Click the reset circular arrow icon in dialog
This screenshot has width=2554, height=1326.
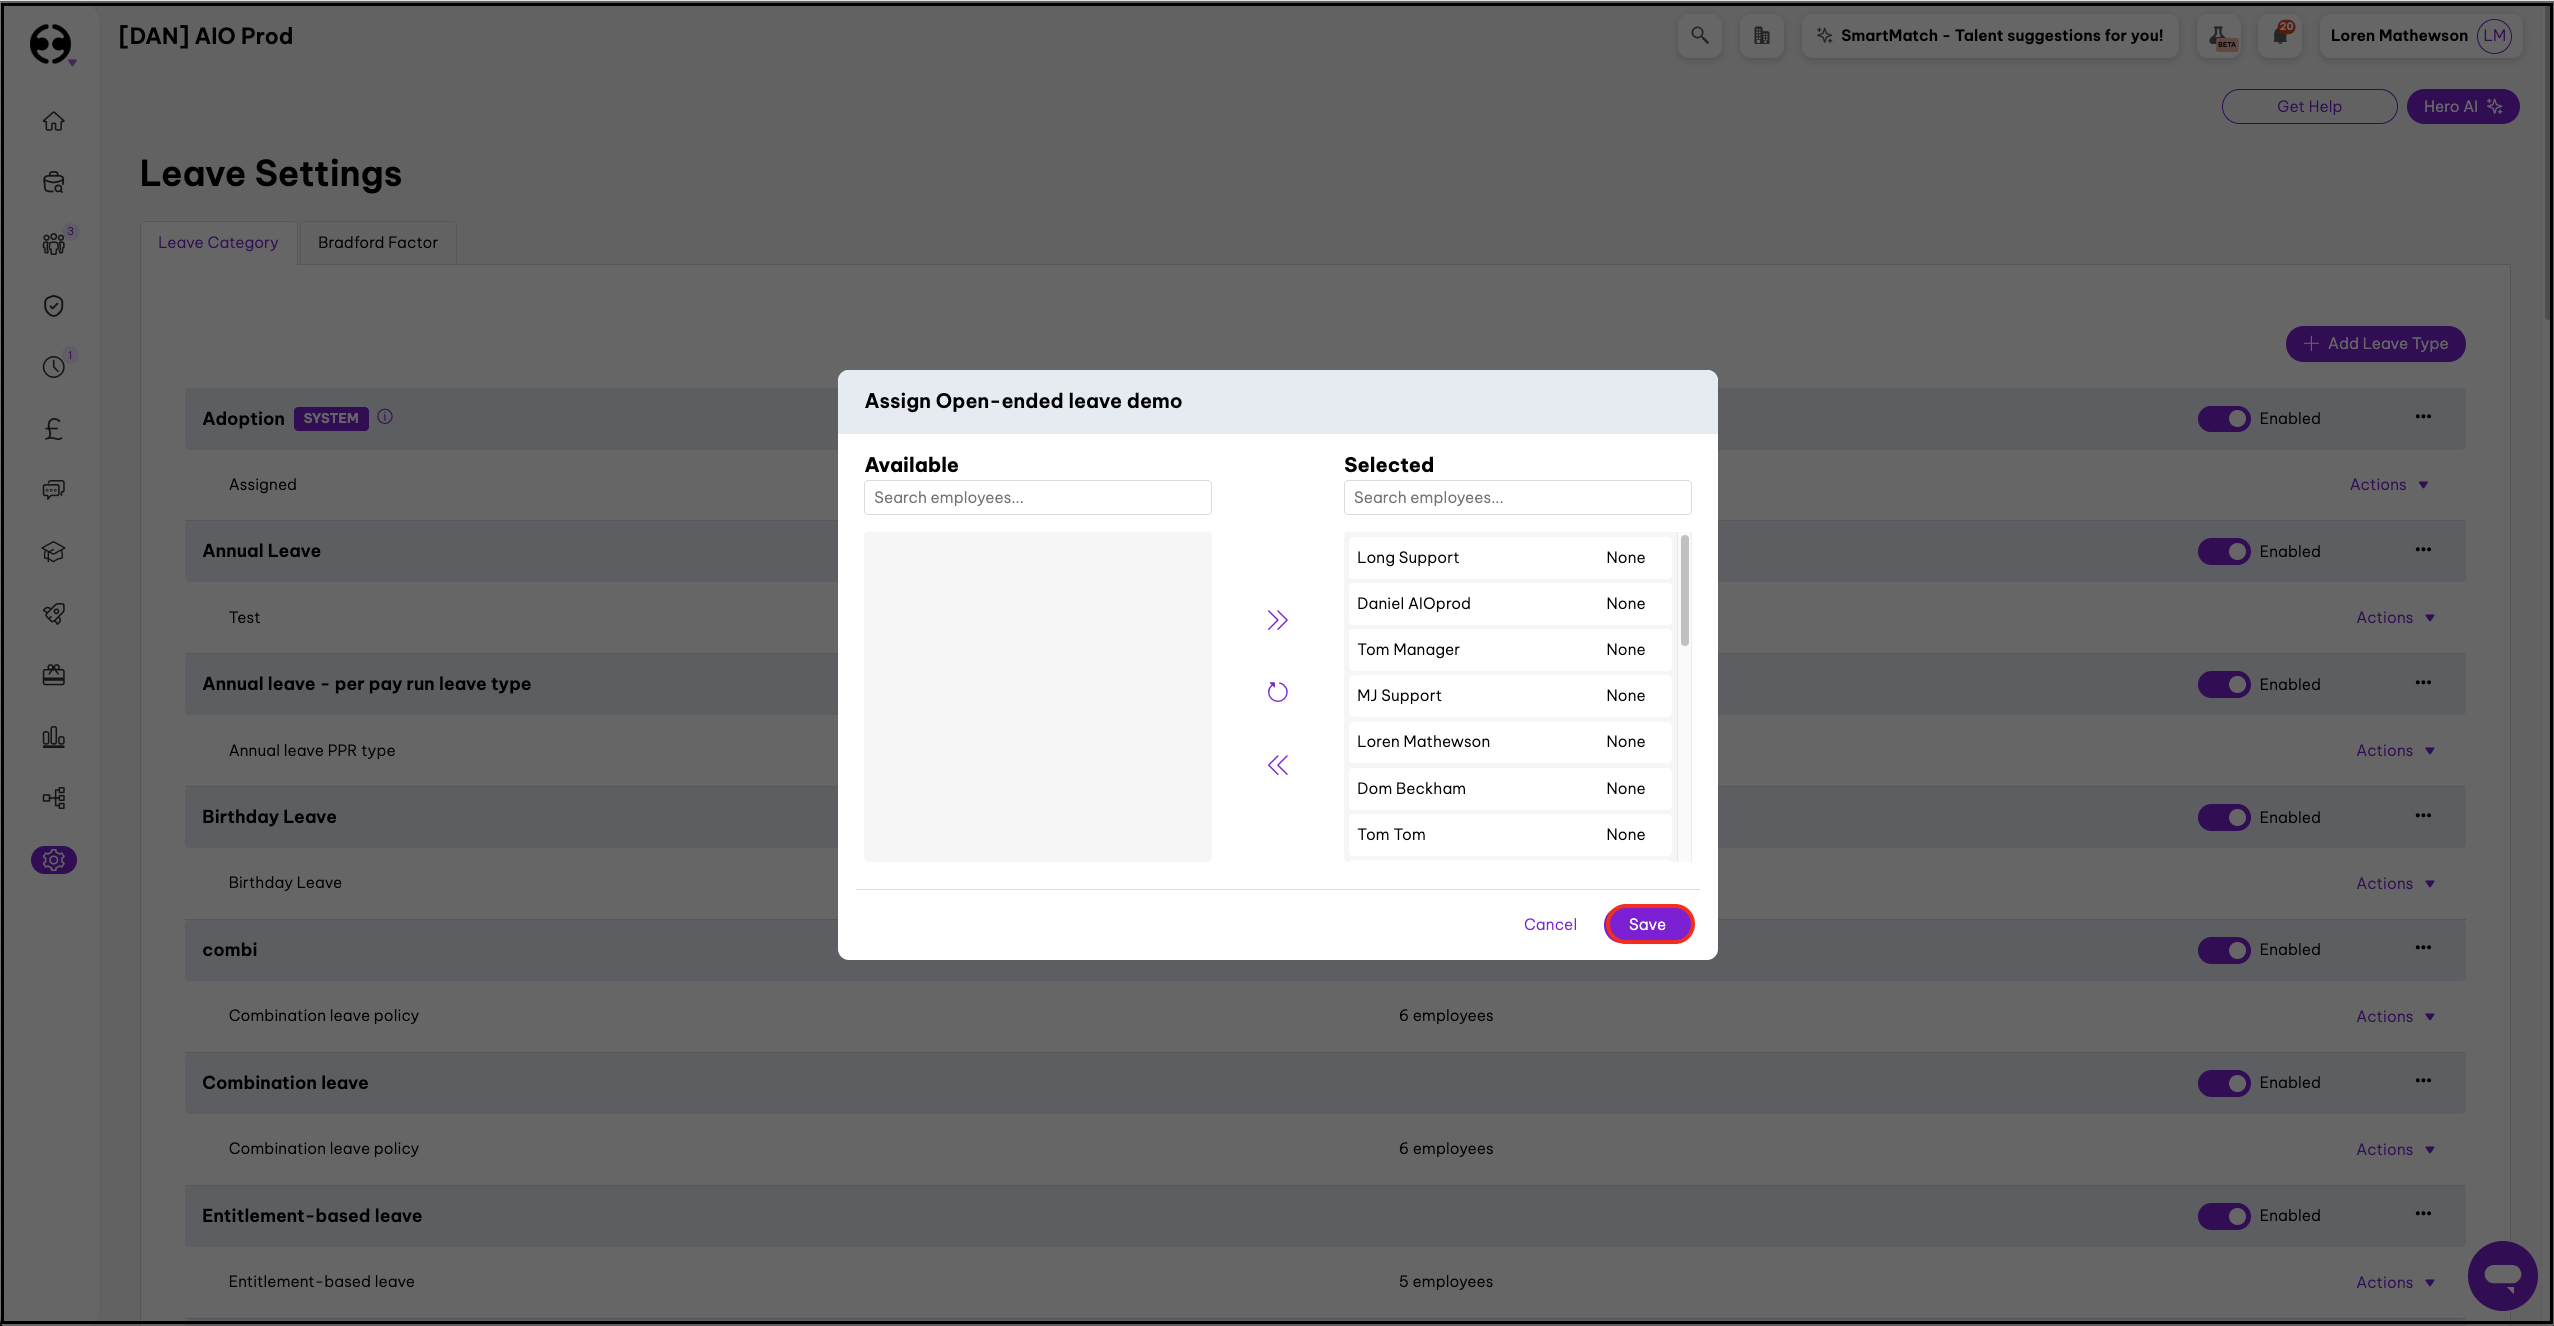1277,692
